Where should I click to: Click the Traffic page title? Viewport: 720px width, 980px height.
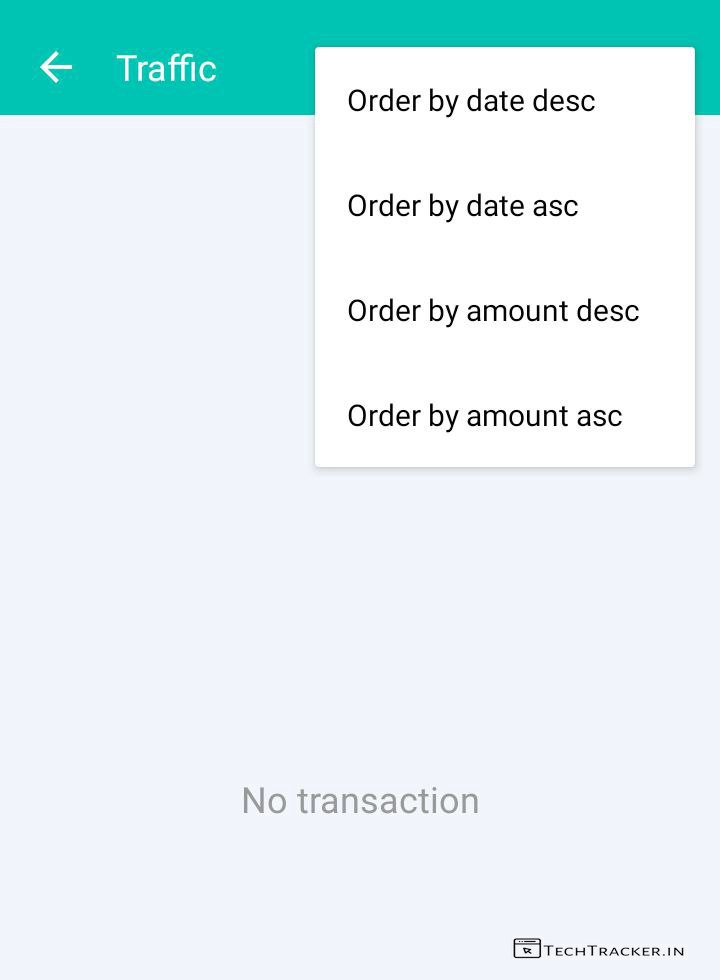point(166,68)
